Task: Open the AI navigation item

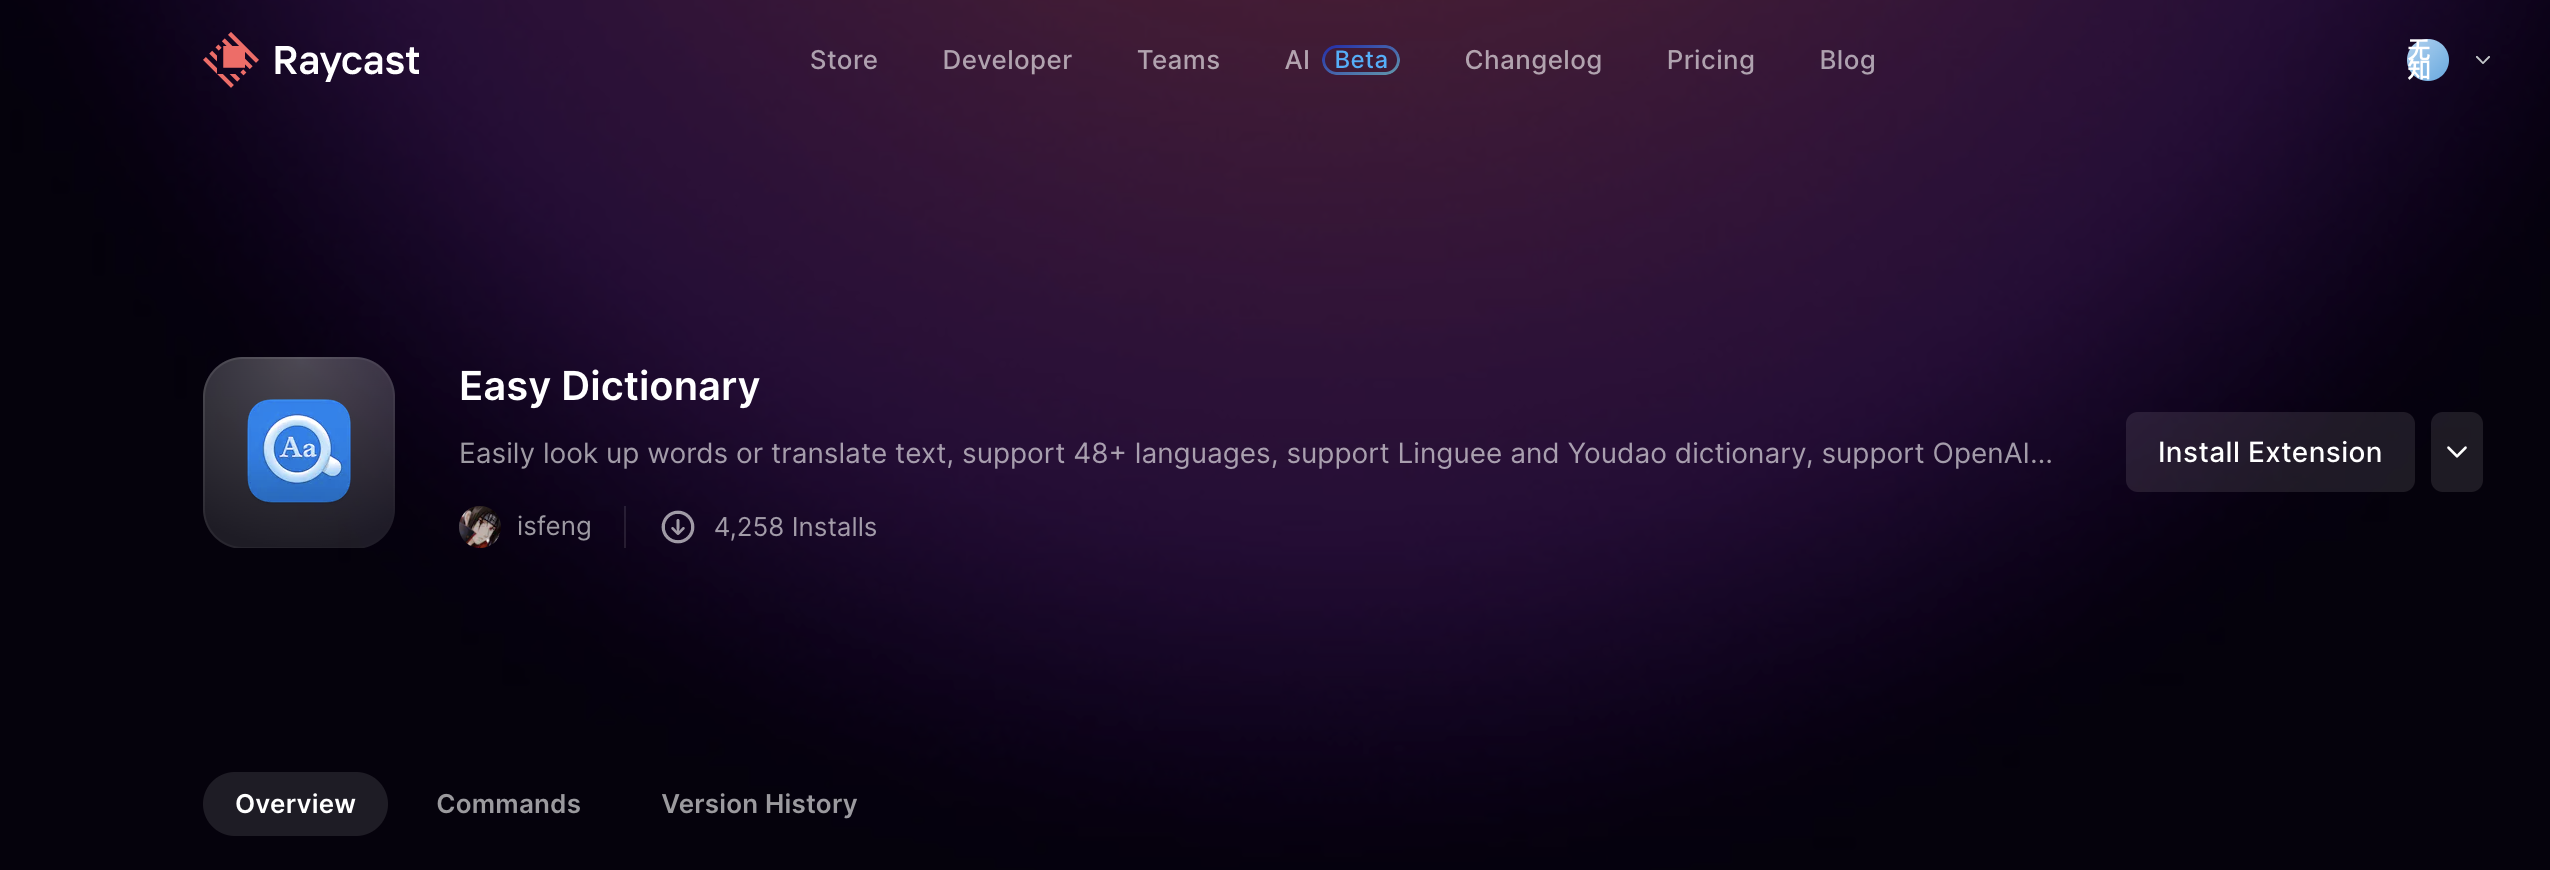Action: 1296,60
